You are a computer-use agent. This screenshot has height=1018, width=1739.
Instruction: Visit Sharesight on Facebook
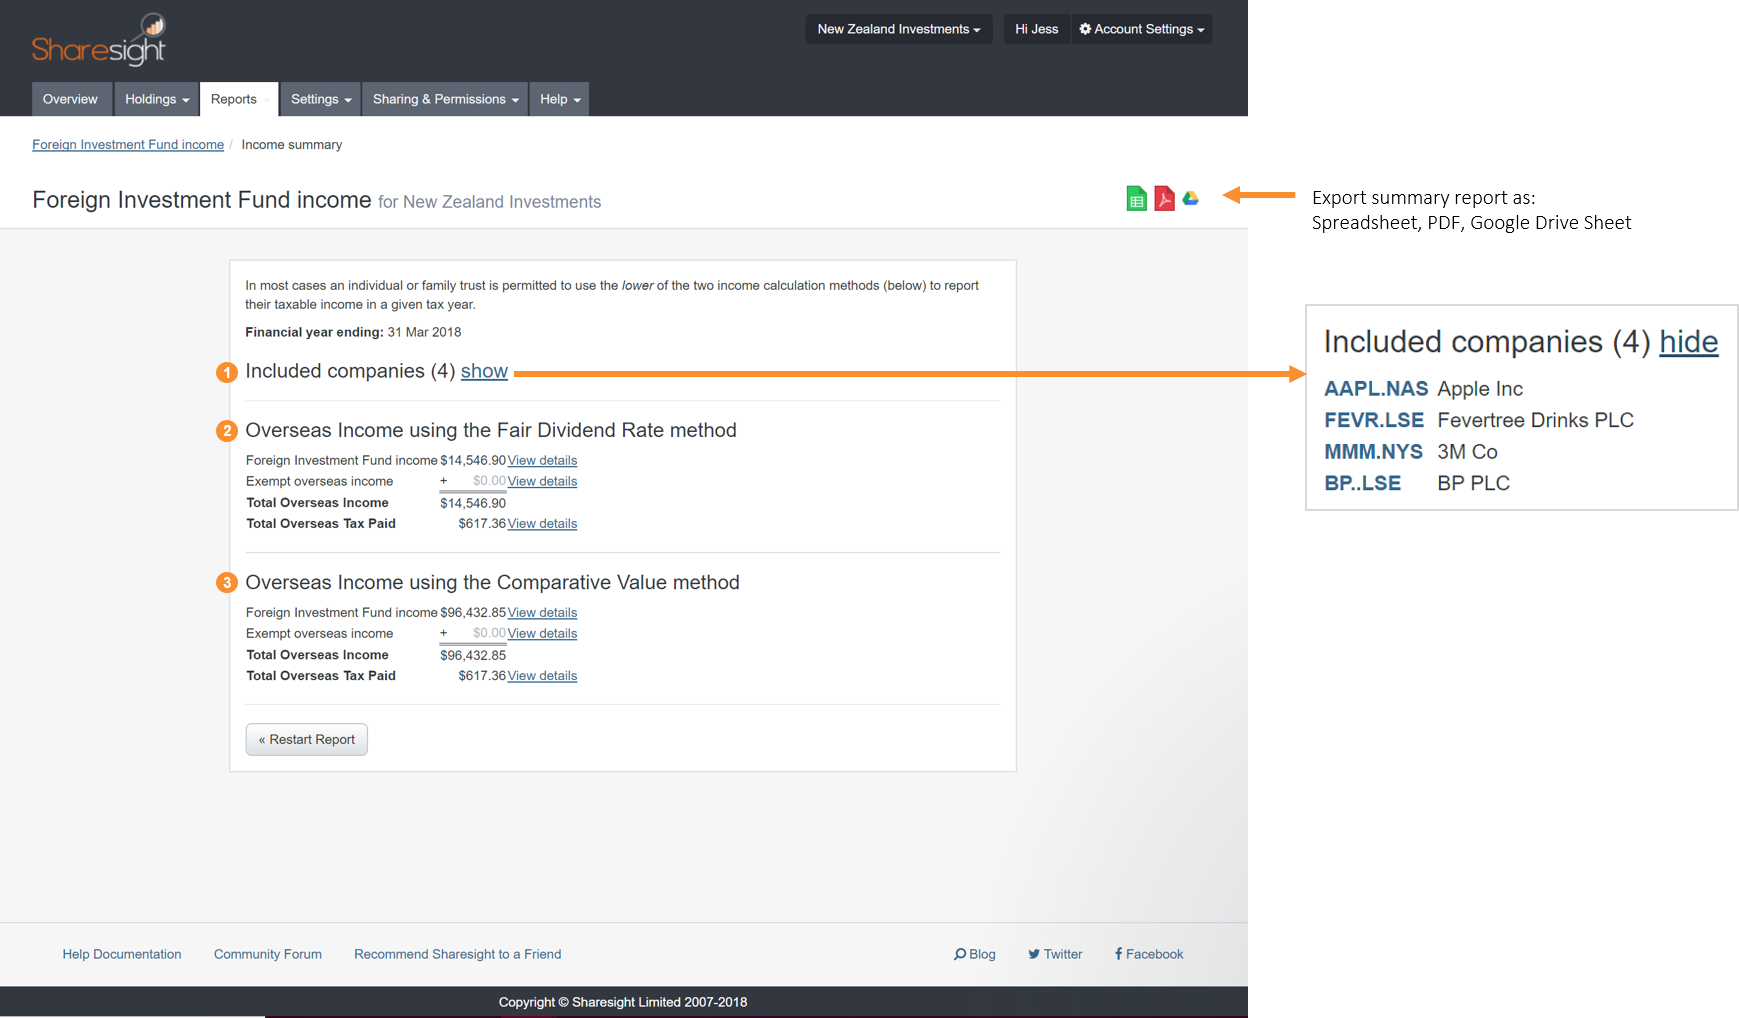[1148, 954]
